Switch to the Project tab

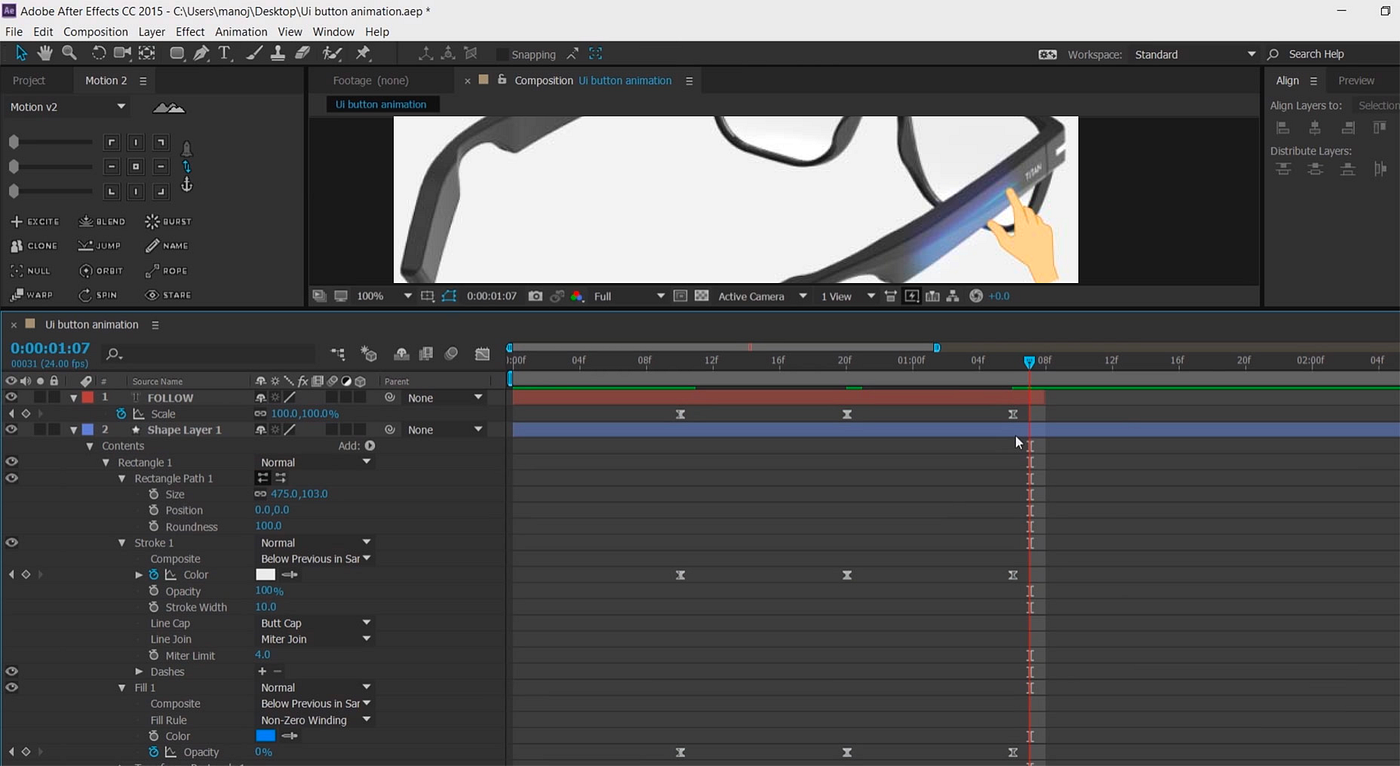pos(29,80)
